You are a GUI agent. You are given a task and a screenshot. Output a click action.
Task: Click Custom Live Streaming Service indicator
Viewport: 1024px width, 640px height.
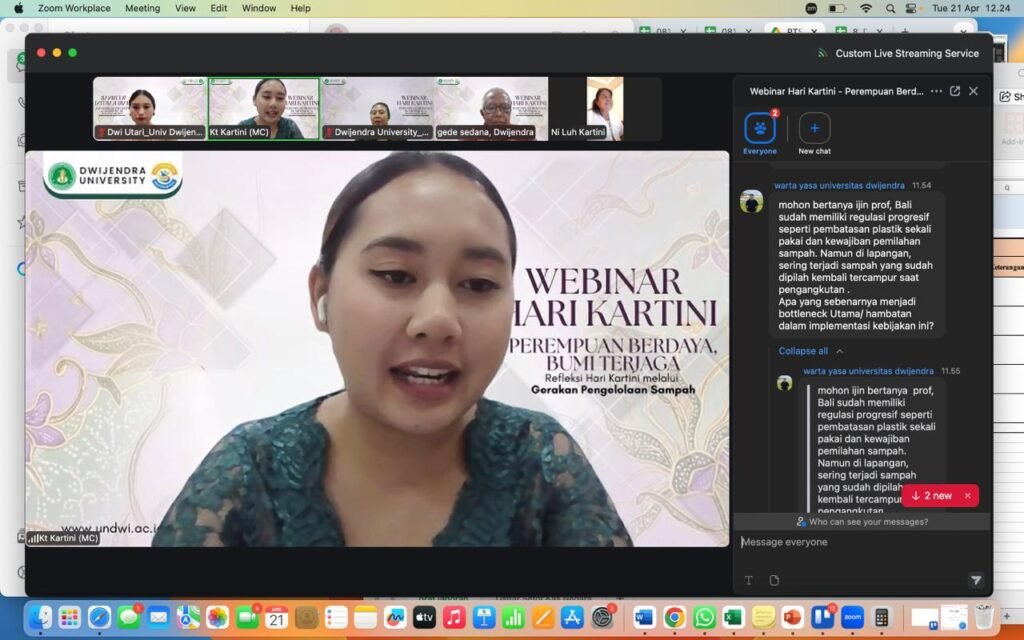click(x=897, y=53)
